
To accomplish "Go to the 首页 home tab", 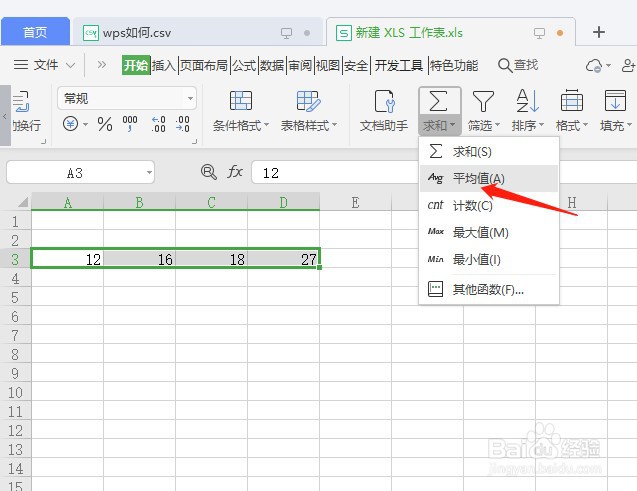I will coord(35,32).
